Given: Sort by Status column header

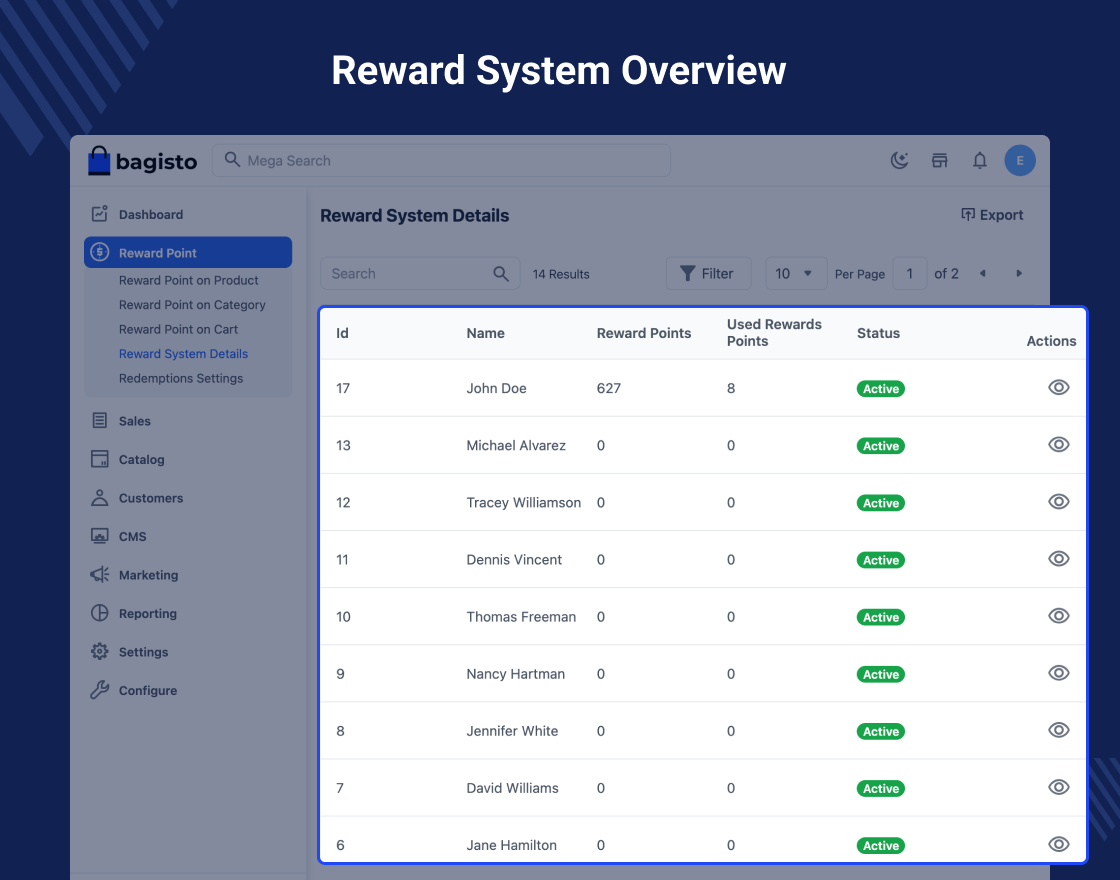Looking at the screenshot, I should [x=878, y=334].
